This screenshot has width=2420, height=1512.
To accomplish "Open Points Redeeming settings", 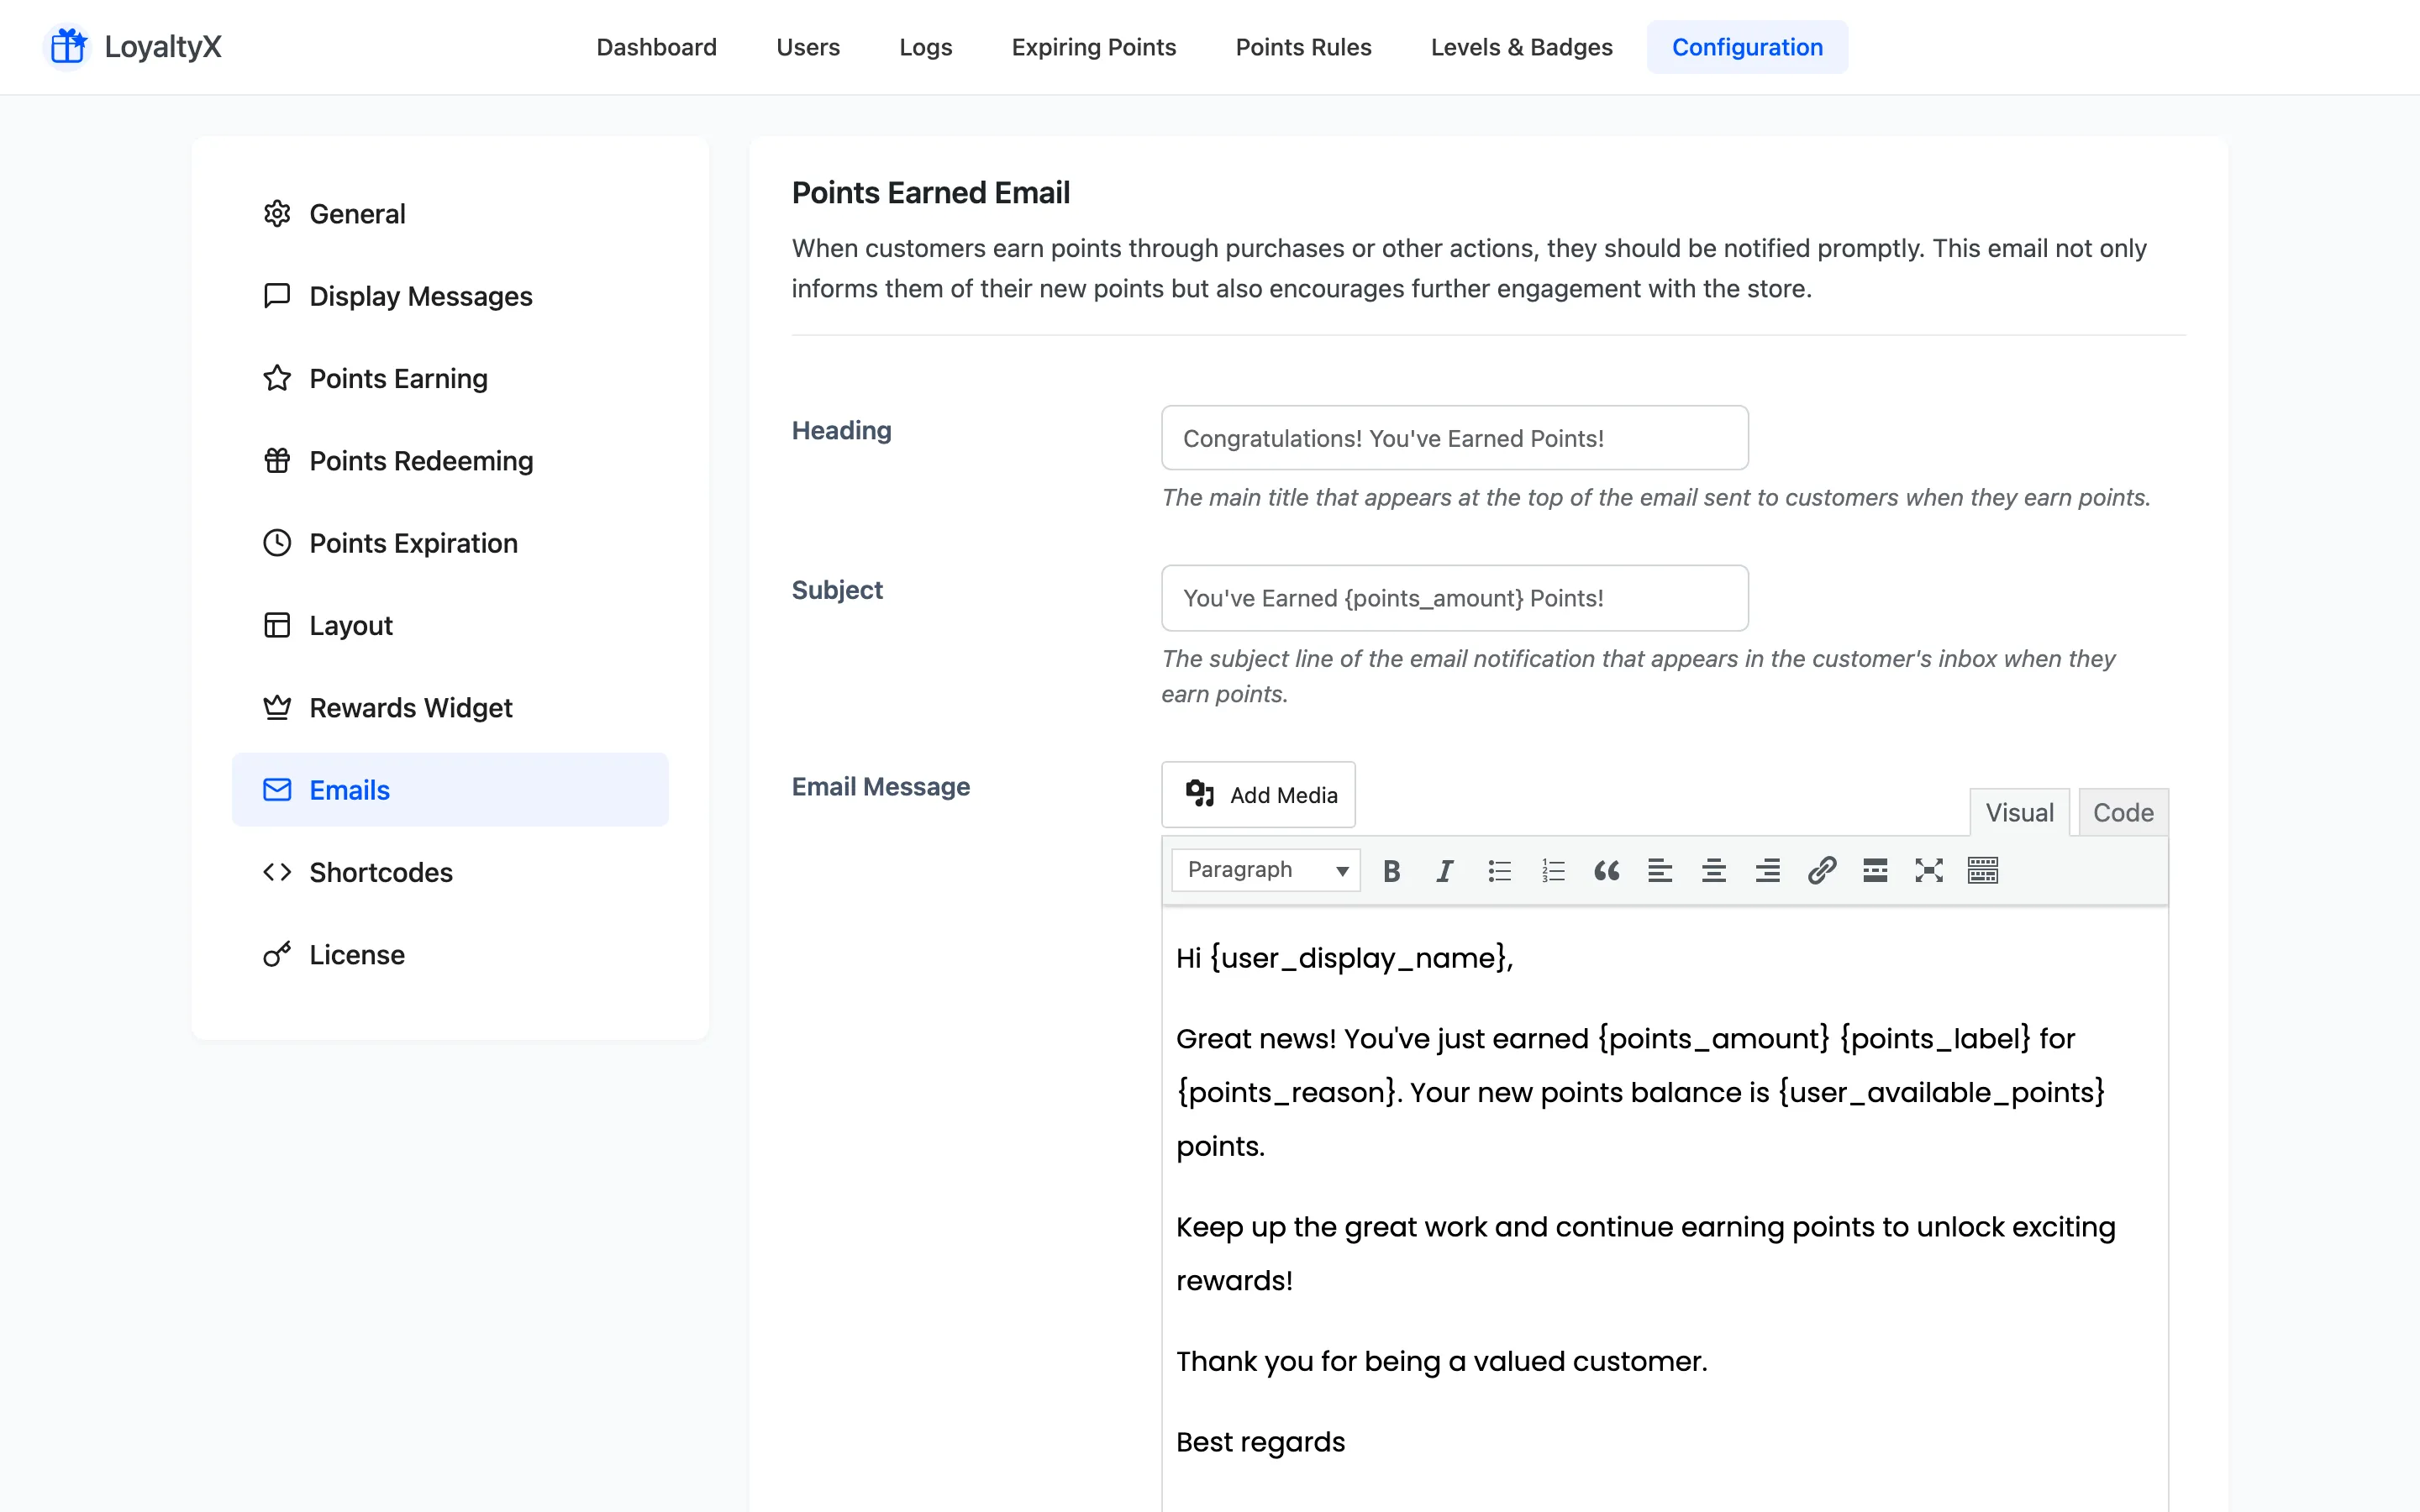I will point(450,460).
